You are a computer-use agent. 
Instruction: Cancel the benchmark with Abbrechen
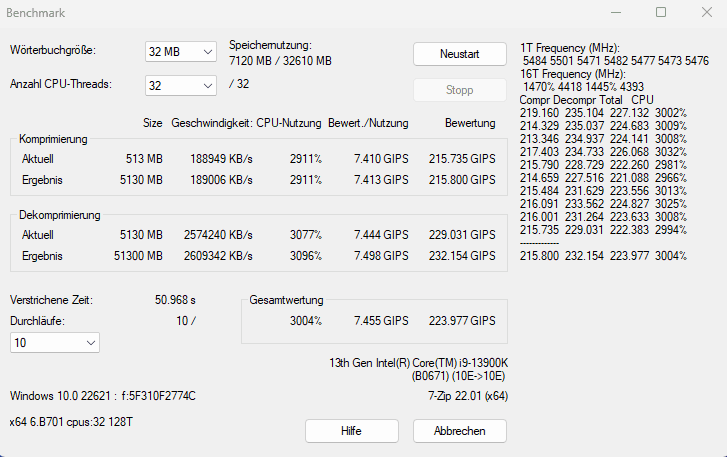(x=459, y=431)
